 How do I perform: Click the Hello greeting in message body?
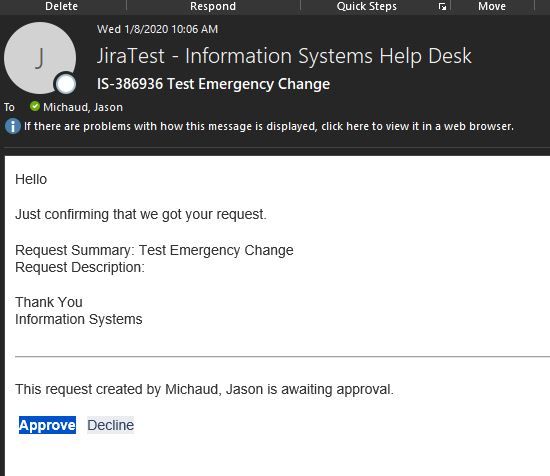[31, 179]
